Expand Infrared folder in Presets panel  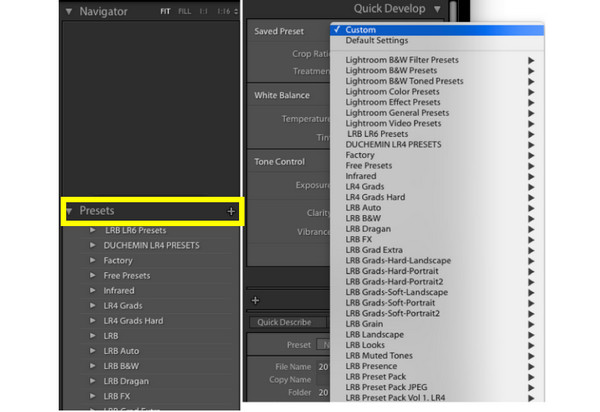93,290
